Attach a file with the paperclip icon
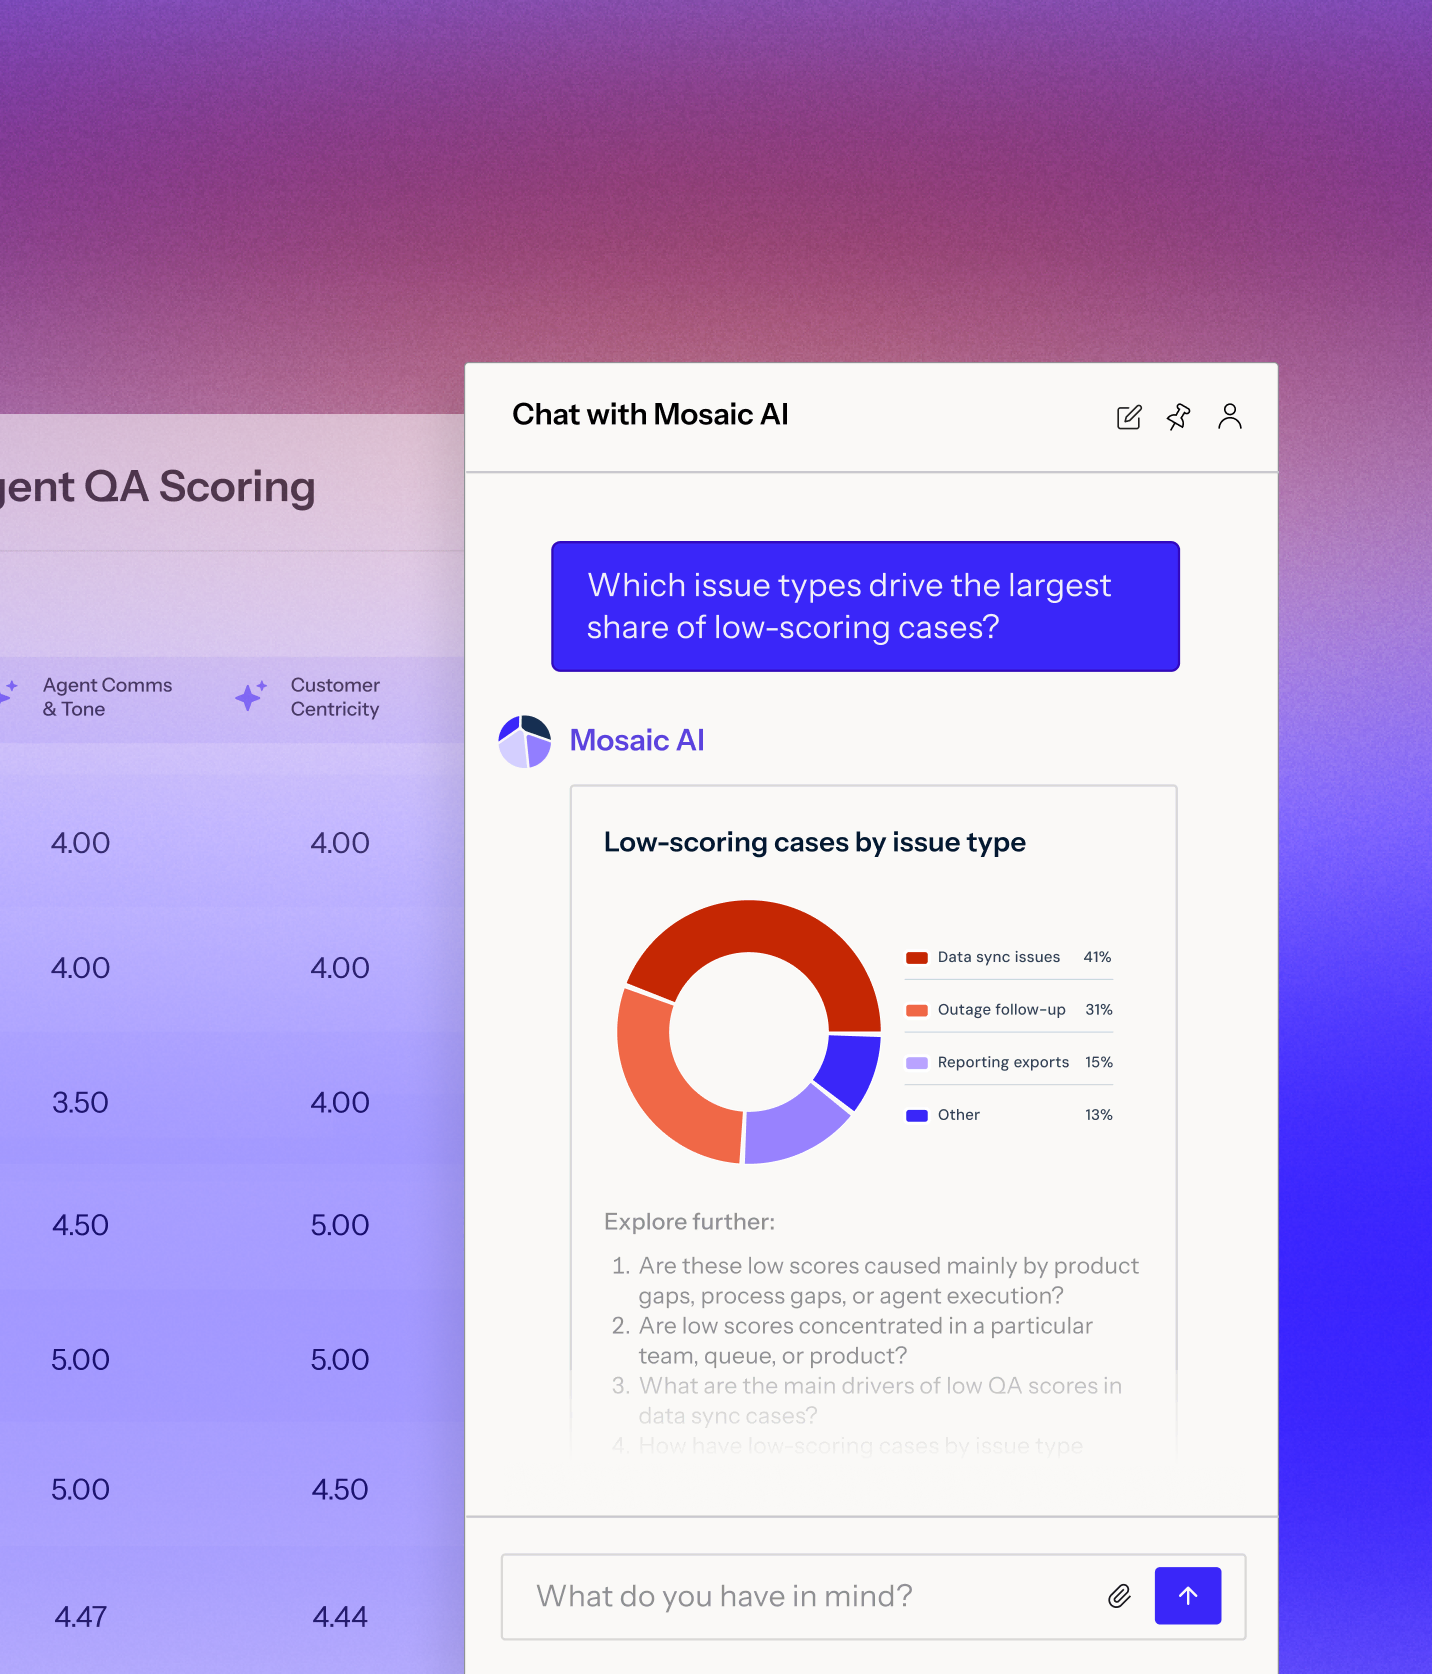The width and height of the screenshot is (1432, 1674). tap(1120, 1596)
